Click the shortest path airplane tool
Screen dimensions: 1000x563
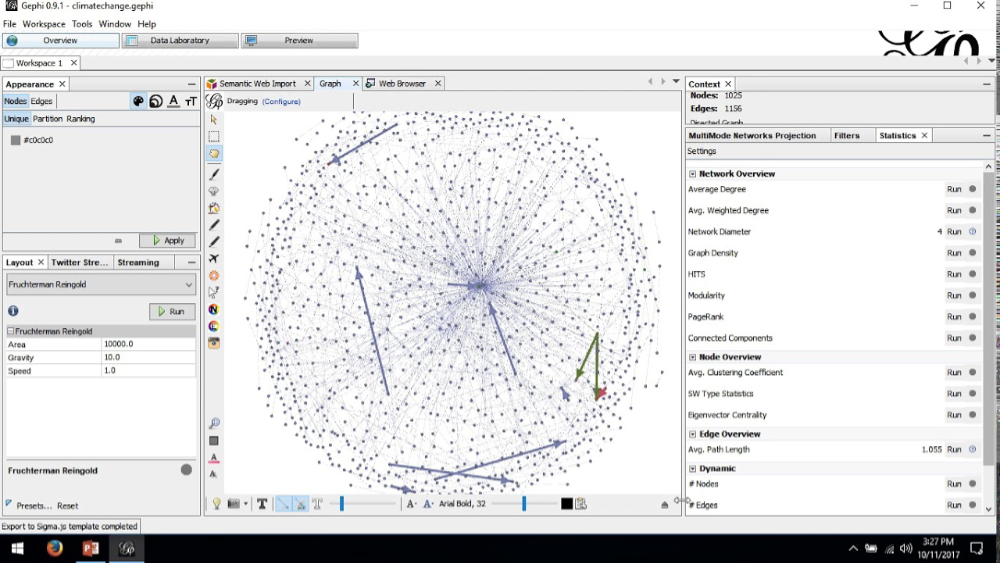pyautogui.click(x=214, y=258)
